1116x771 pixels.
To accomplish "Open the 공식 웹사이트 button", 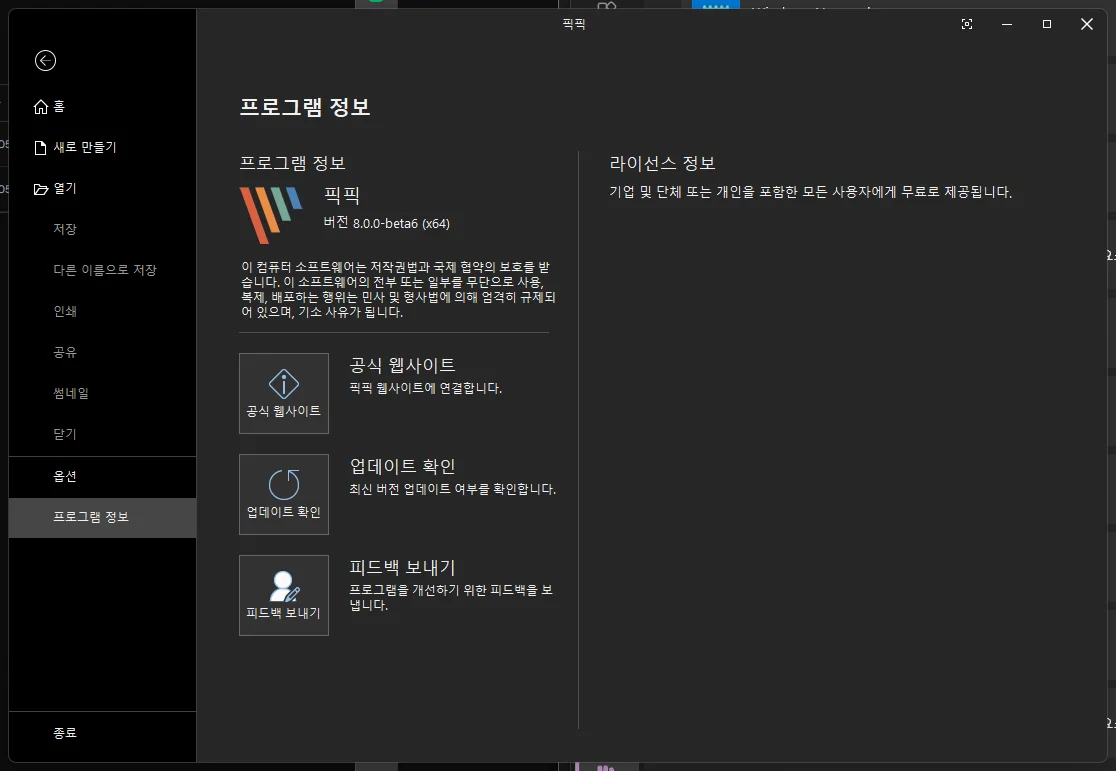I will point(284,393).
